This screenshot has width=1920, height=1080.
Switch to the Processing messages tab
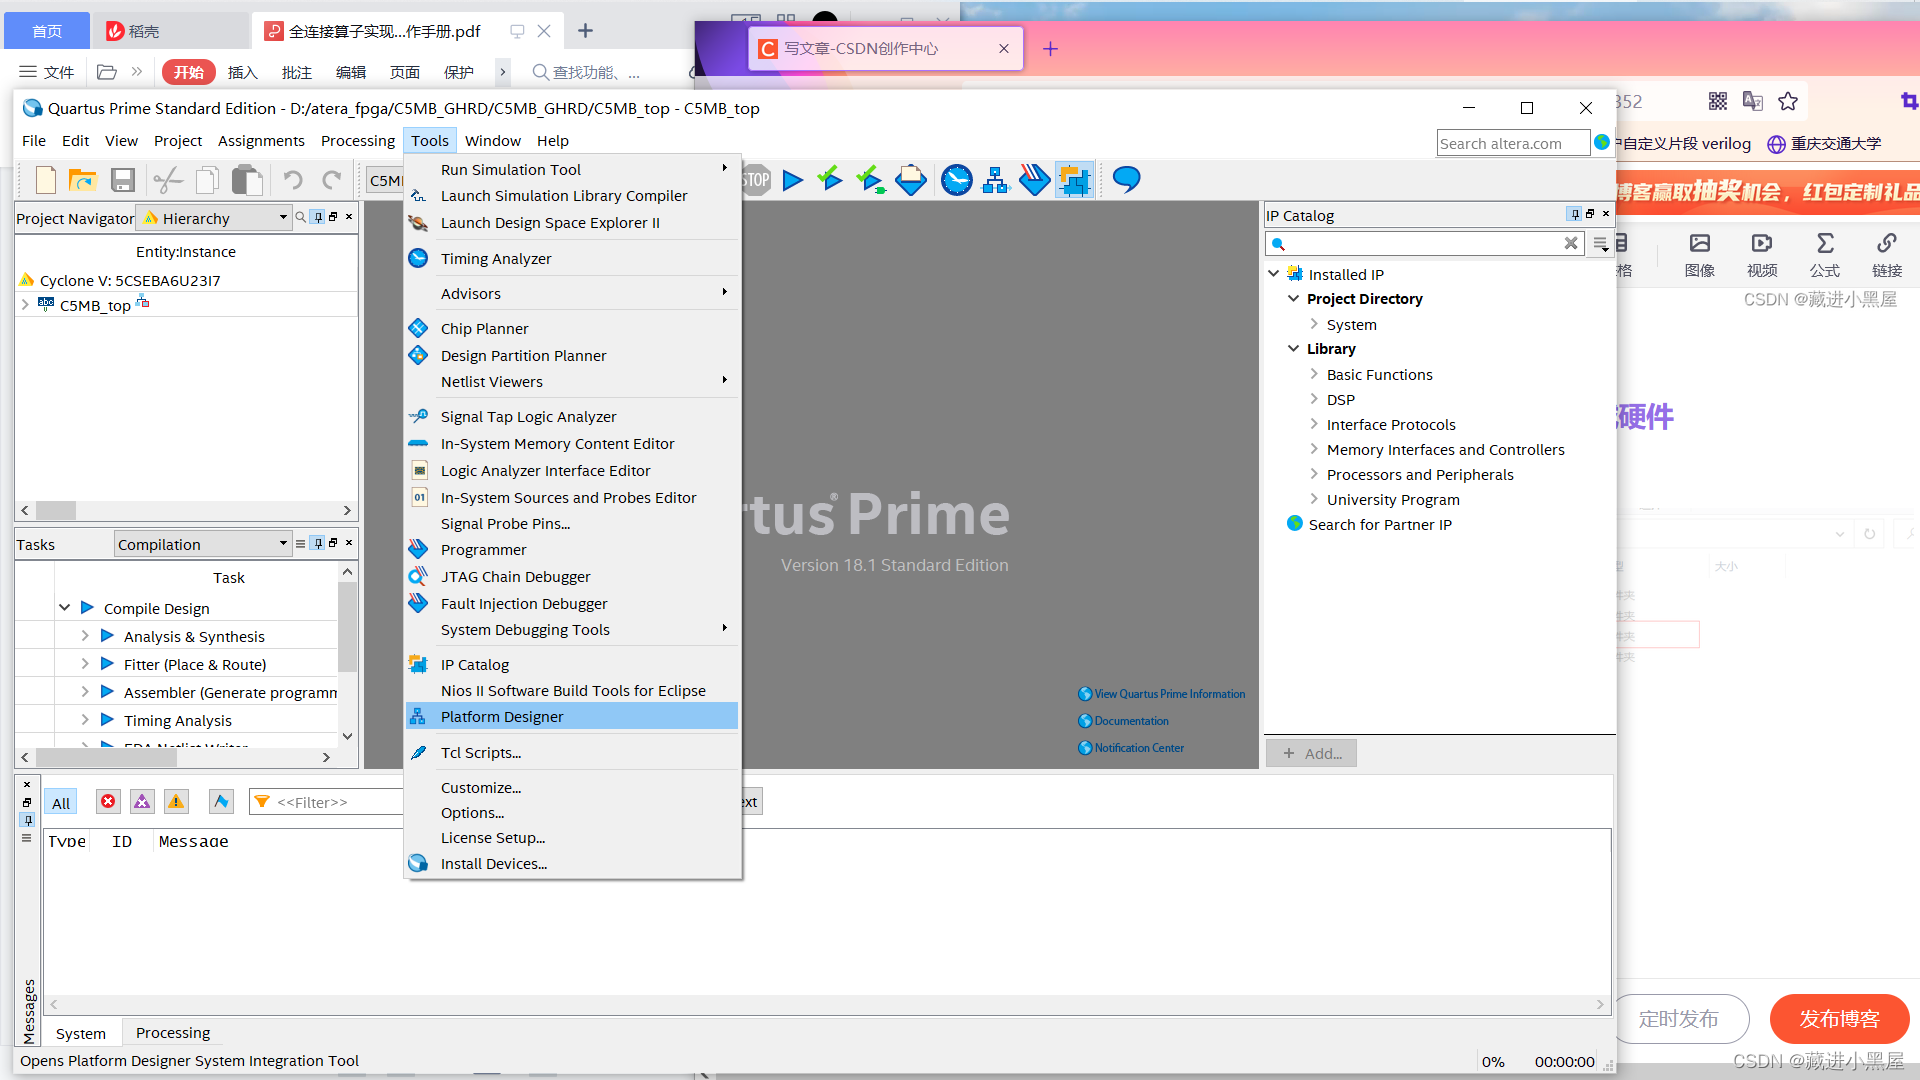tap(173, 1032)
